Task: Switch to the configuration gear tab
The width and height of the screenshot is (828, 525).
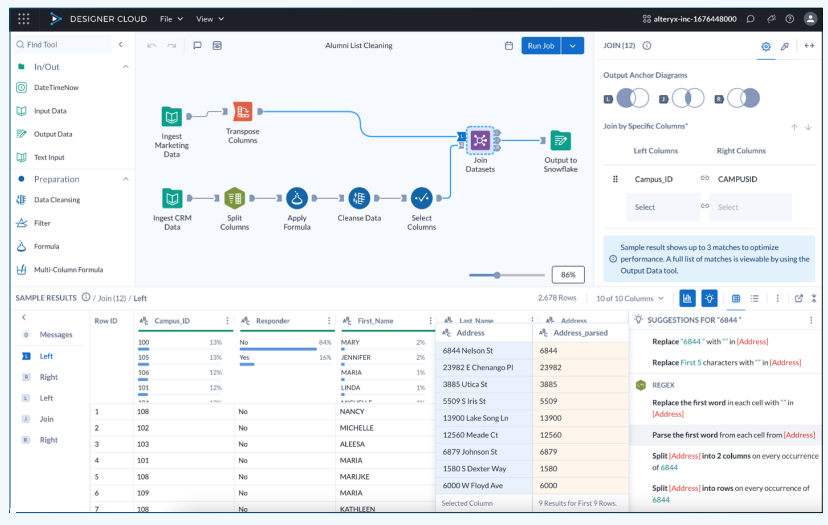Action: (766, 46)
